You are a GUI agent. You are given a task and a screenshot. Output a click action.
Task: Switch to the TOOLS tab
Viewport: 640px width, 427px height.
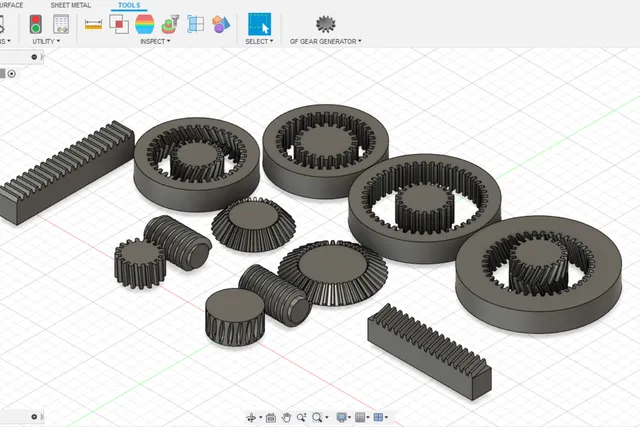(129, 5)
